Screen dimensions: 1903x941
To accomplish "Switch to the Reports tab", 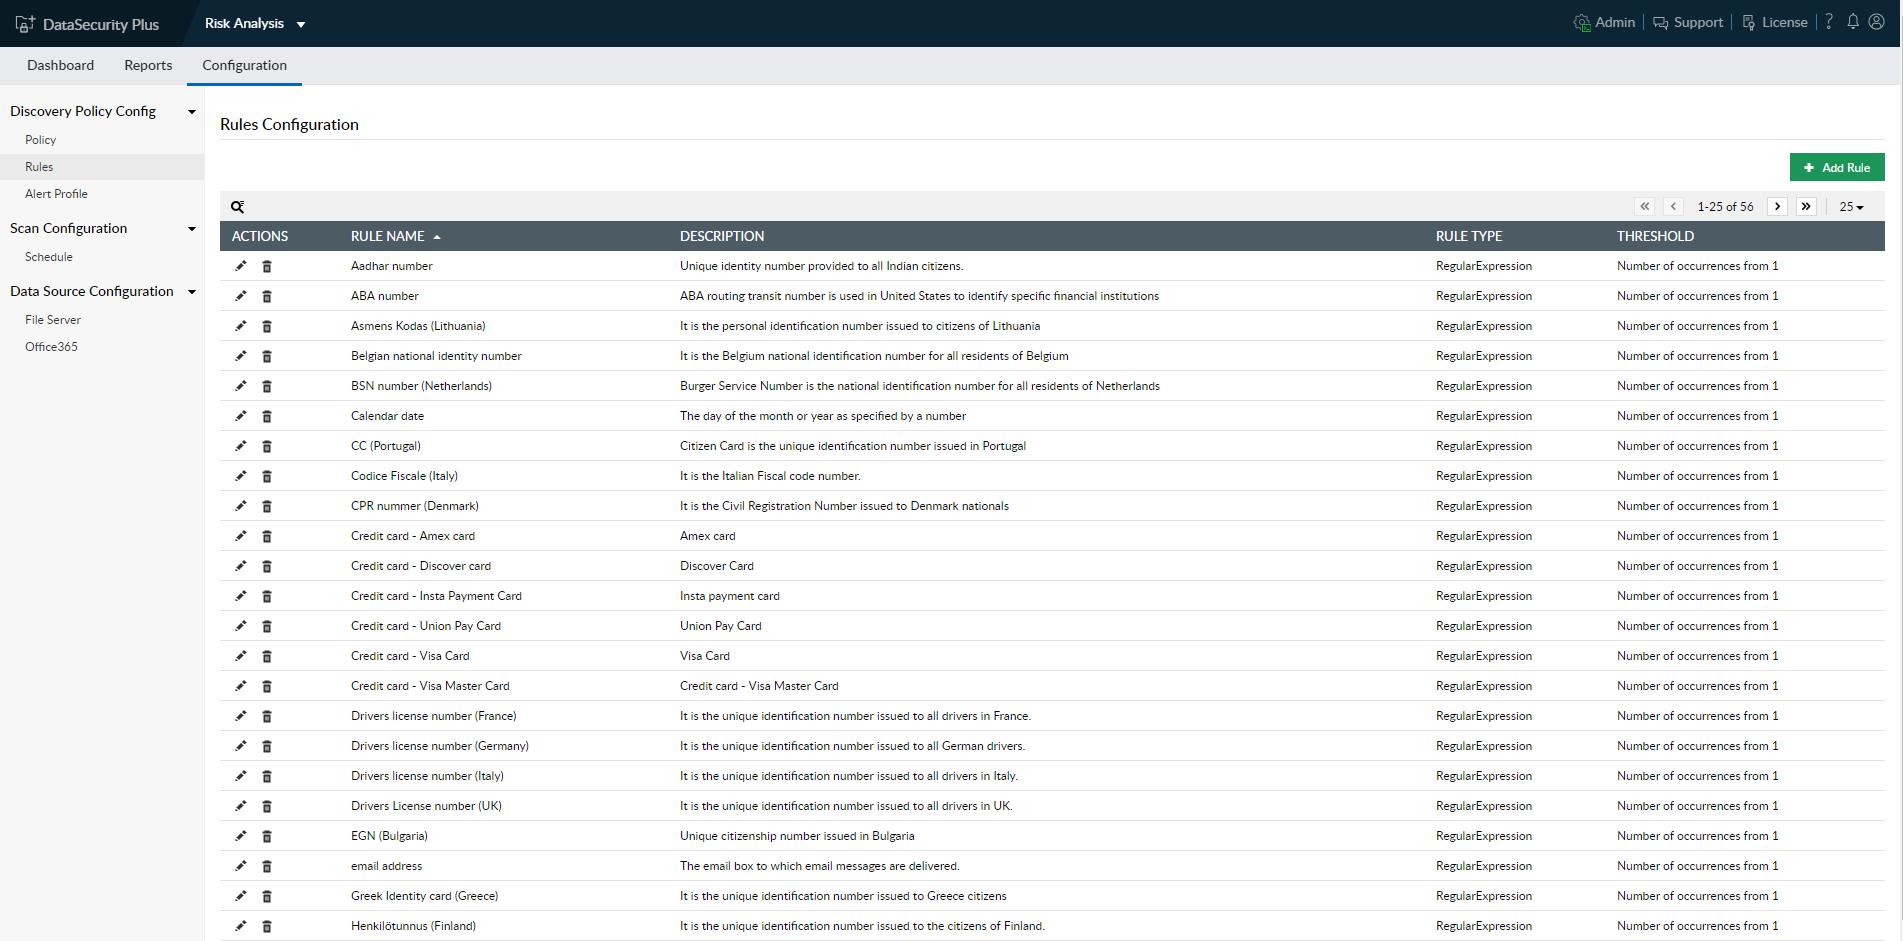I will click(148, 65).
